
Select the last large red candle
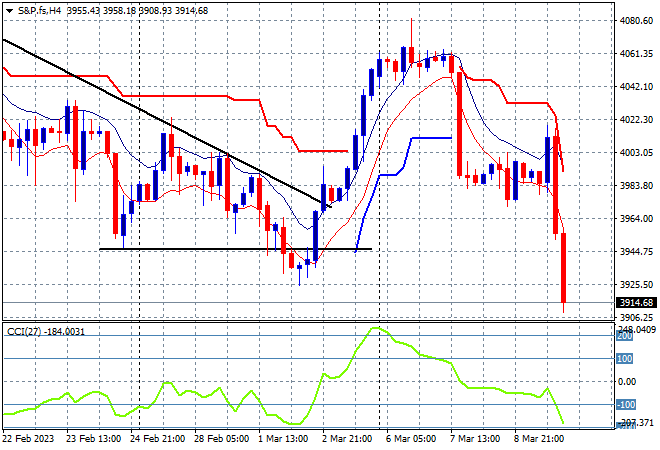[563, 268]
